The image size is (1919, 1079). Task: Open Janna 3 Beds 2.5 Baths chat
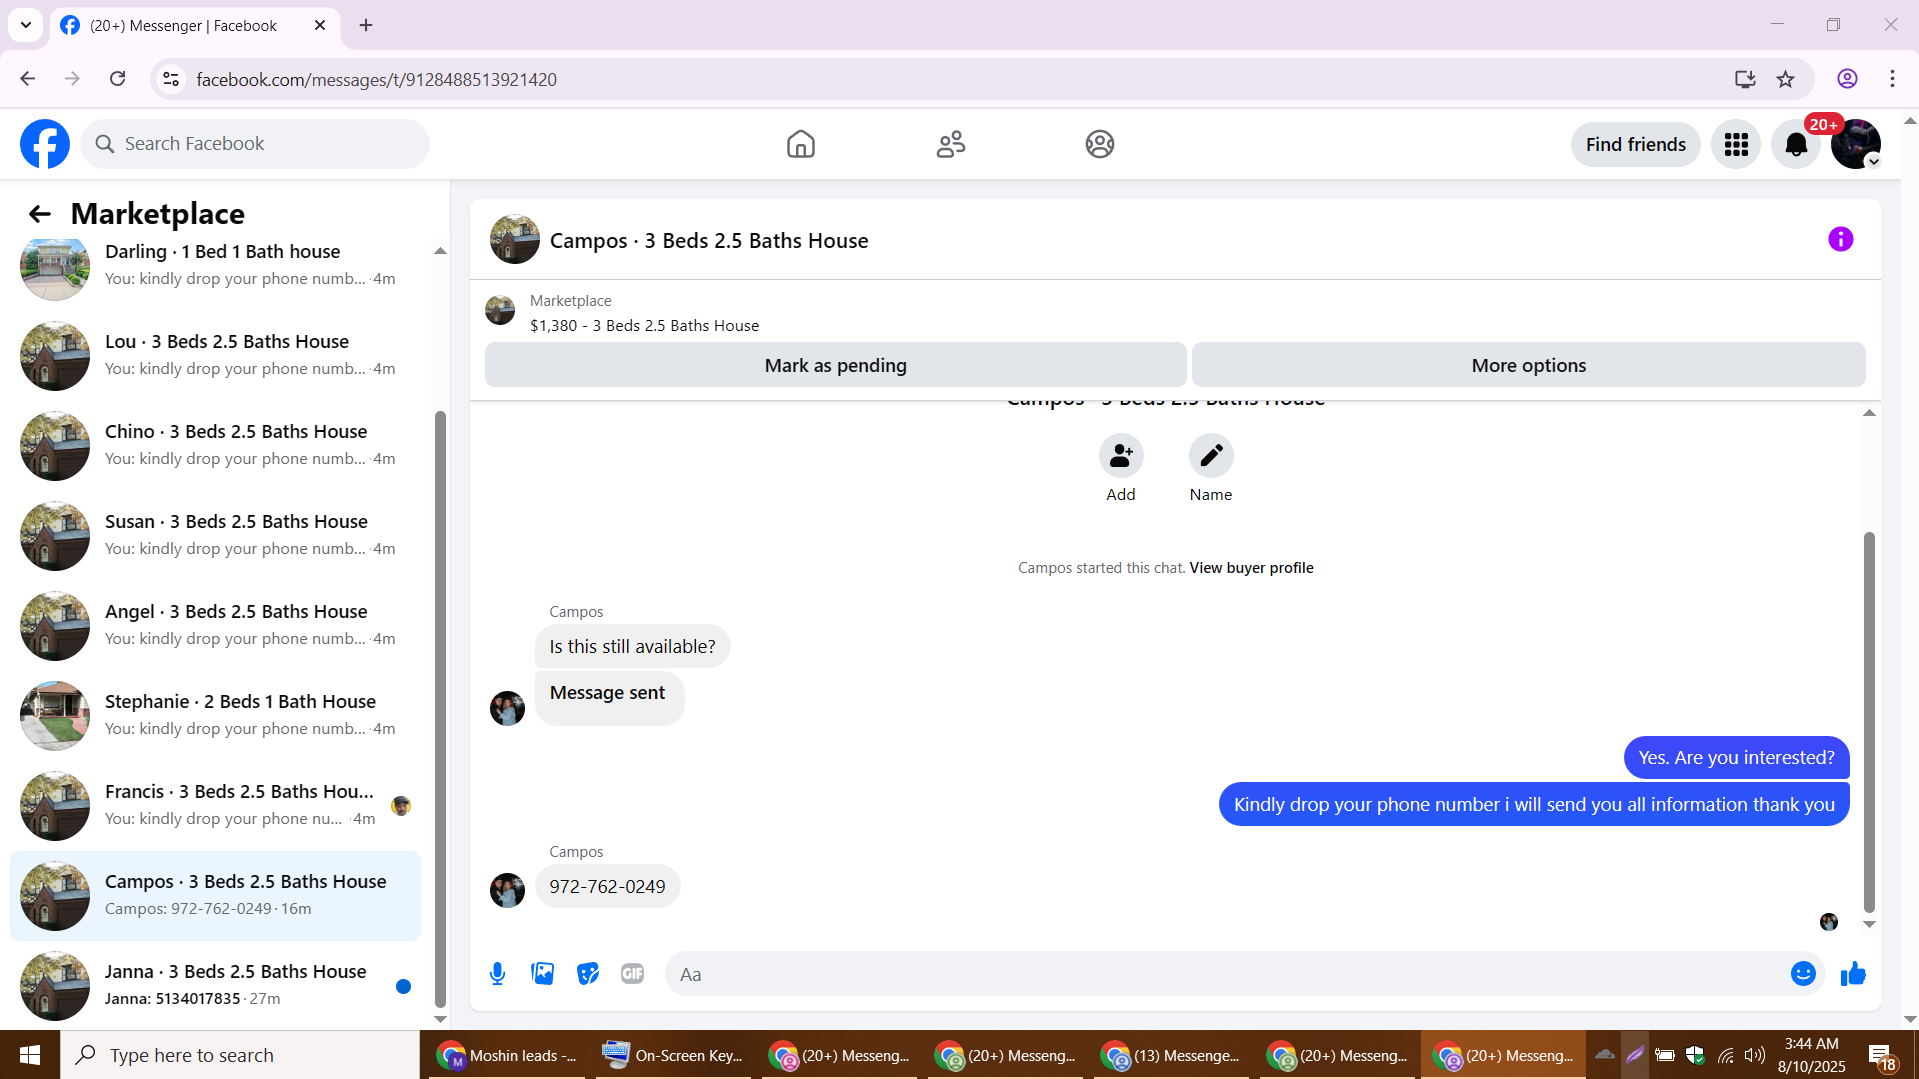pos(215,986)
